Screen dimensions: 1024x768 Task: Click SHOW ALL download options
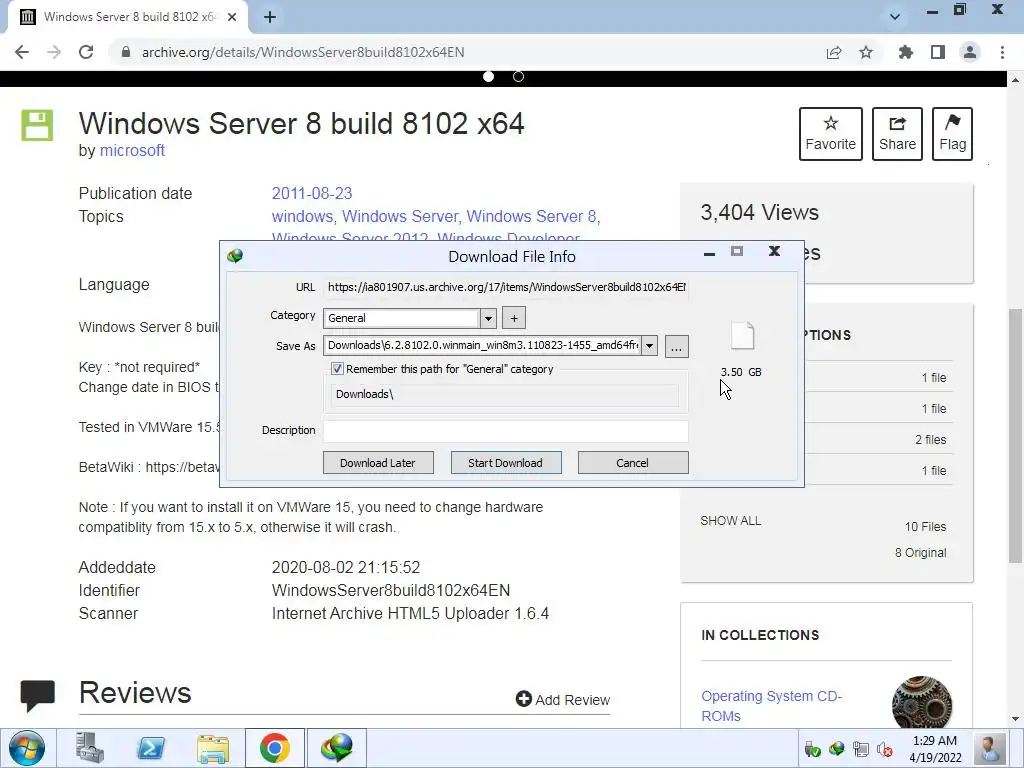tap(730, 520)
